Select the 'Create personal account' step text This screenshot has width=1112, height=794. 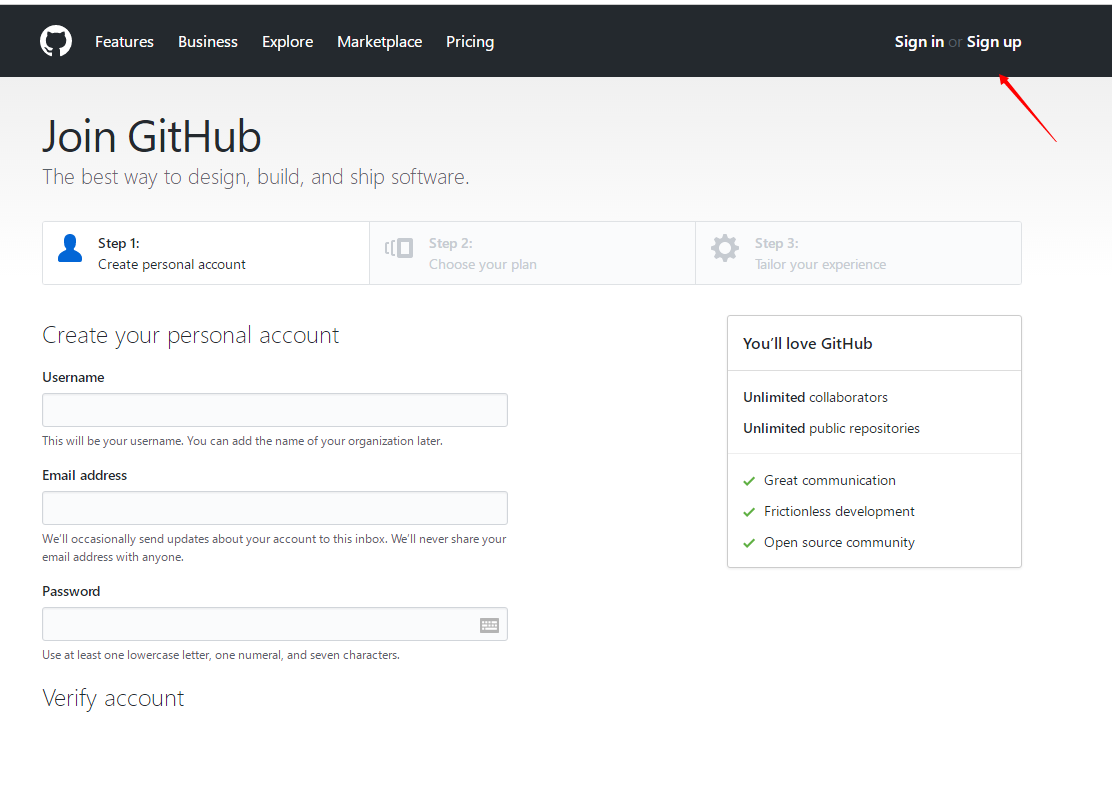click(172, 264)
